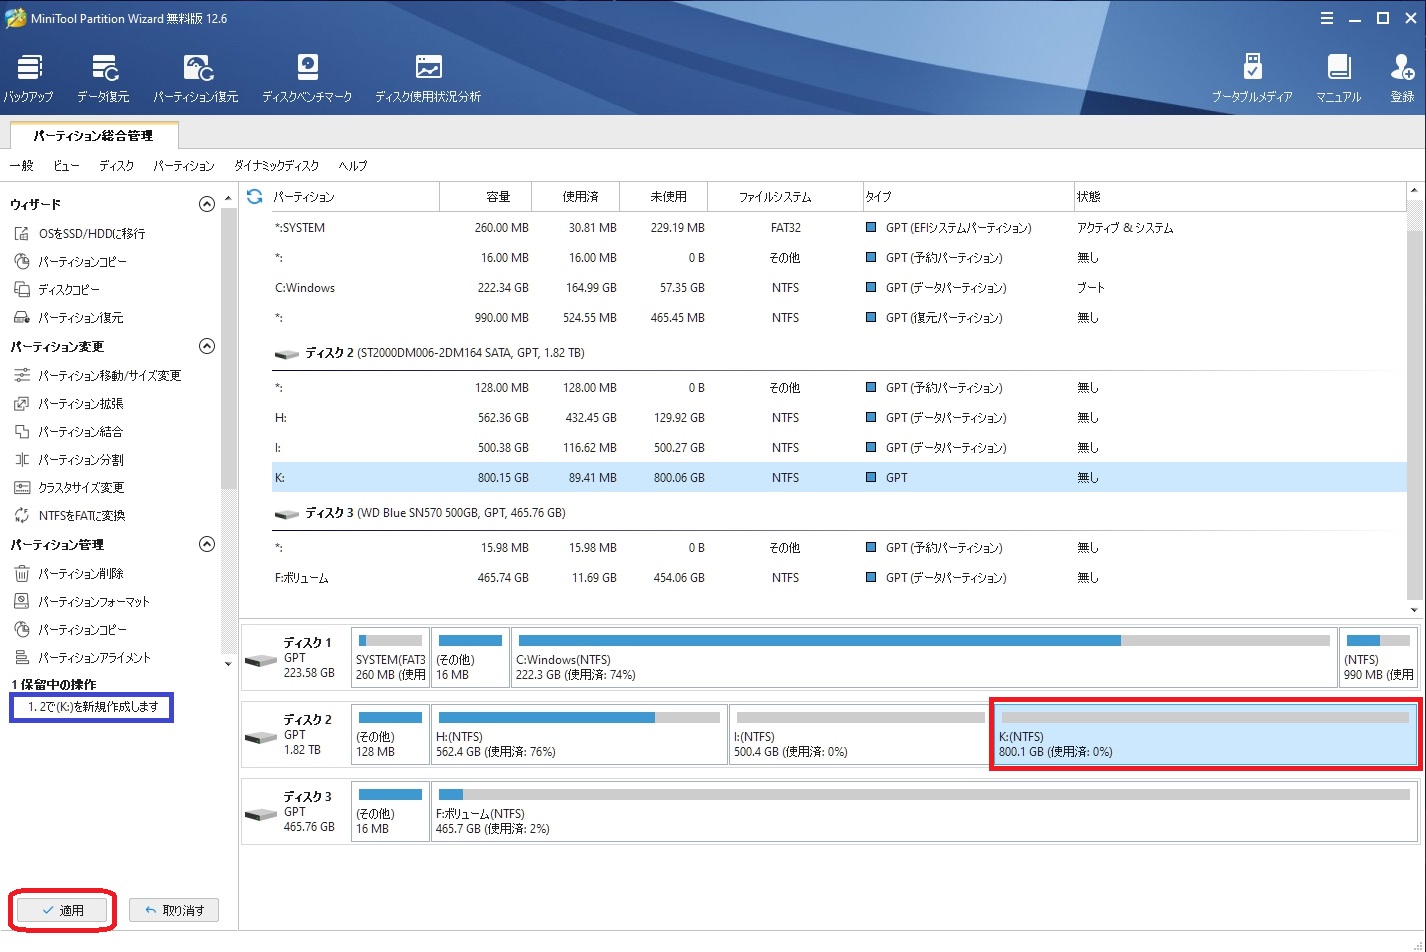This screenshot has height=952, width=1426.
Task: Click the 登録 register icon
Action: [x=1402, y=79]
